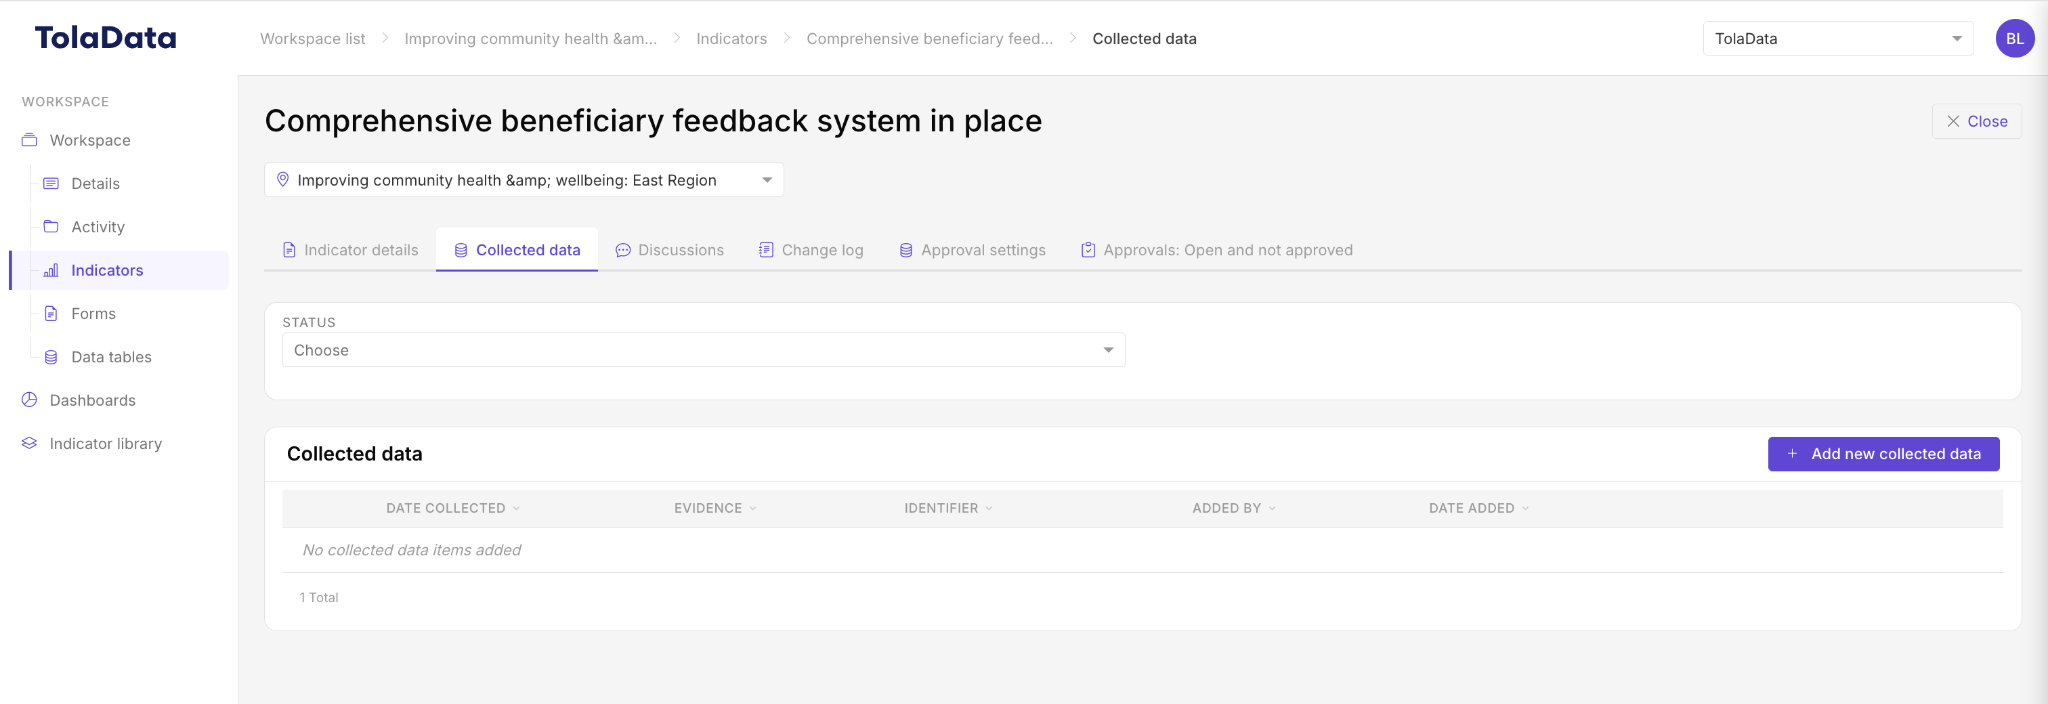Screen dimensions: 2048x704
Task: Sort by Identifier column
Action: coord(948,508)
